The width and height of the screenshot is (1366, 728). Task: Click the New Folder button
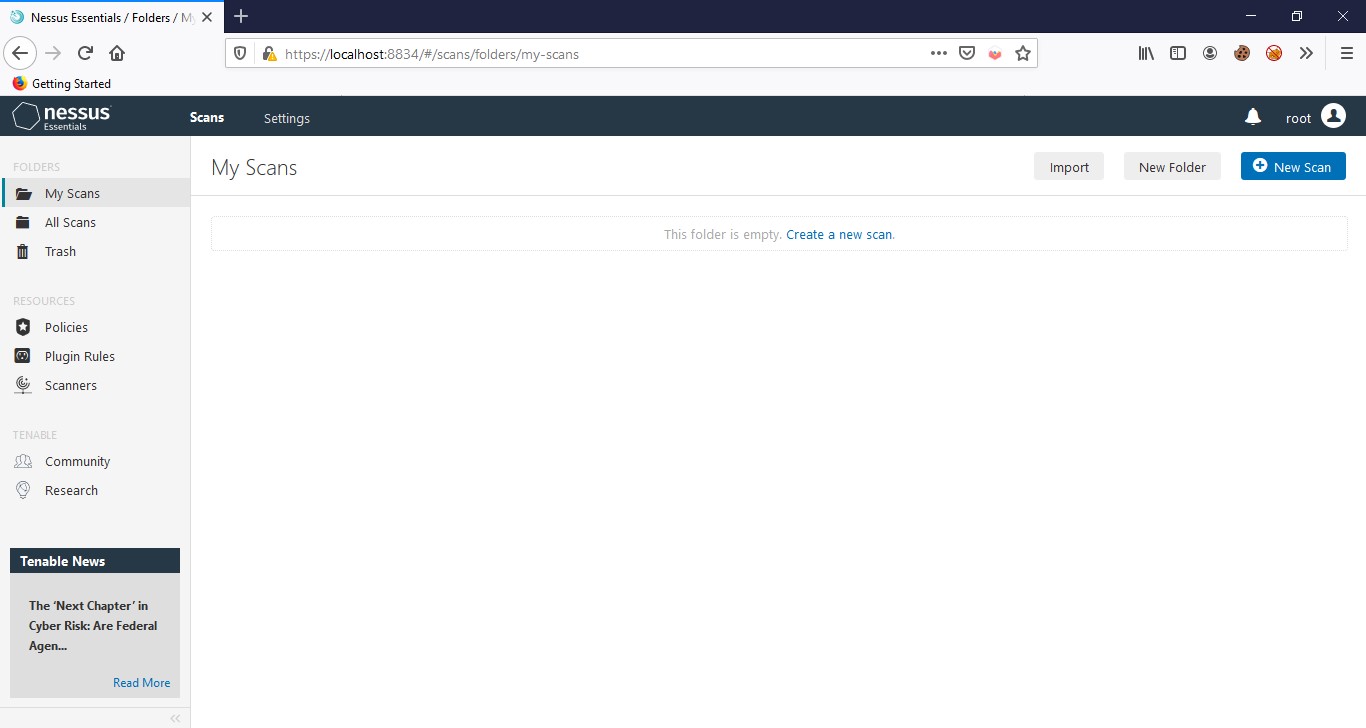point(1172,167)
